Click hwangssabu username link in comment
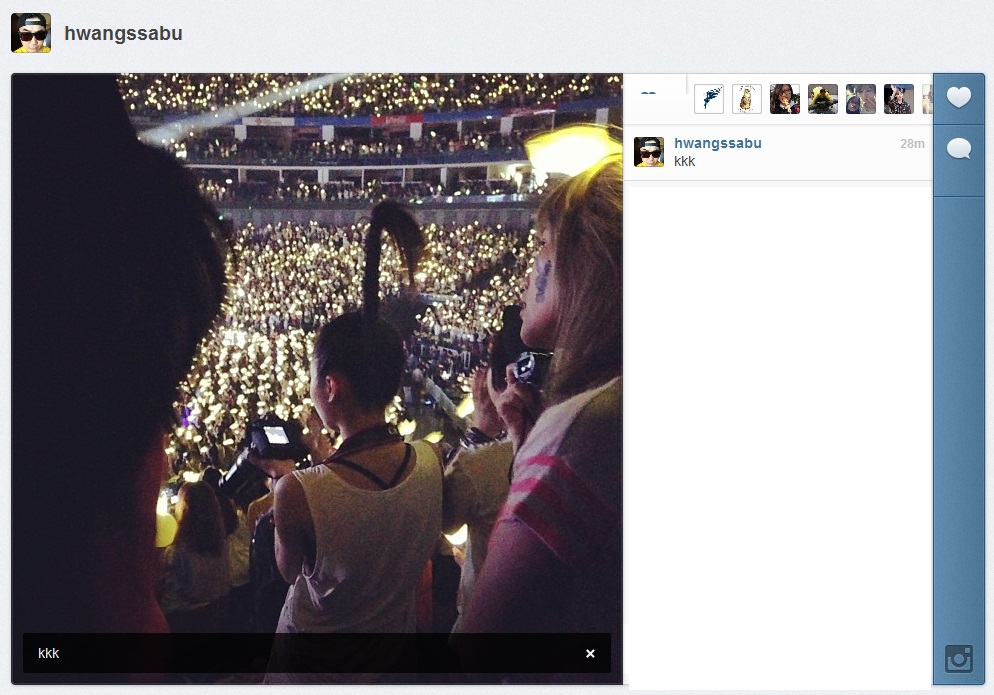The height and width of the screenshot is (695, 994). point(718,143)
